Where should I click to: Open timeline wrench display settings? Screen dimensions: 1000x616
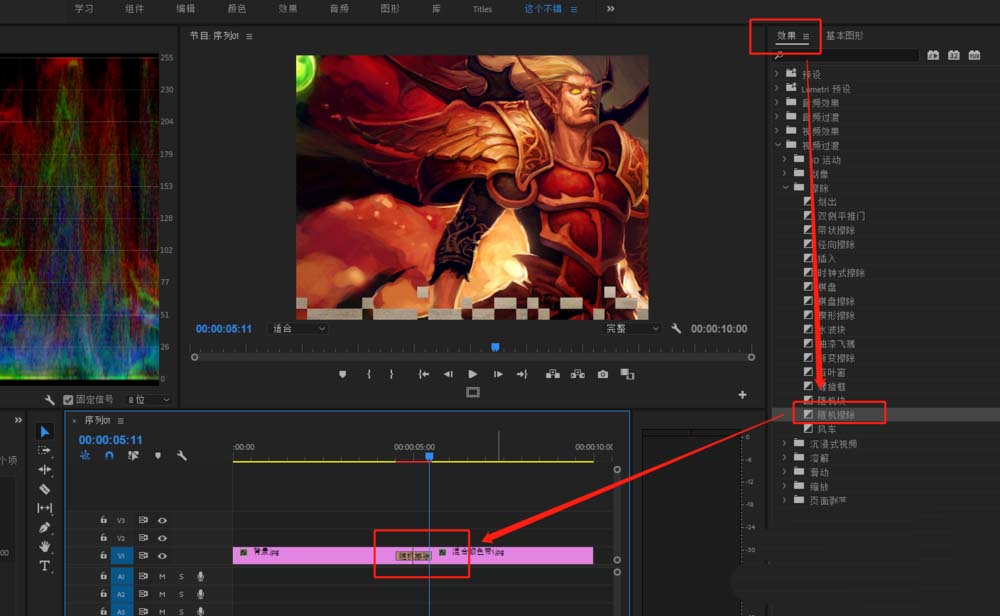(182, 456)
